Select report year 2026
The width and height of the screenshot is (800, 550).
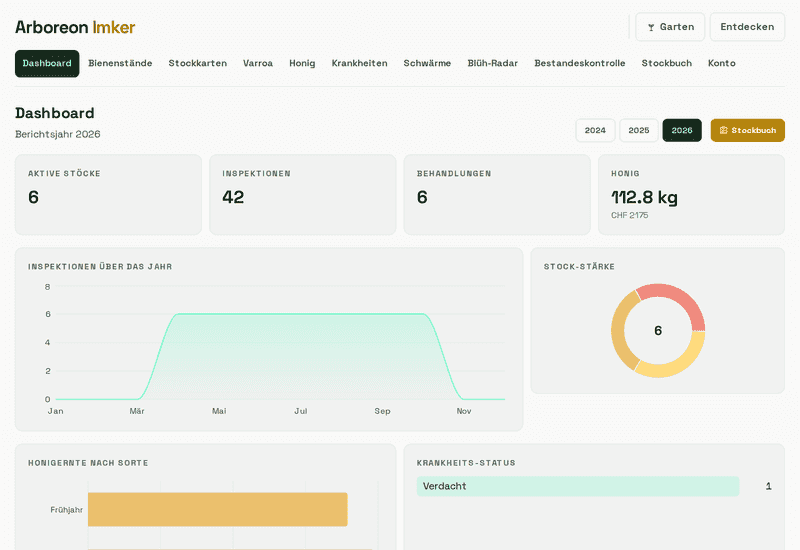pos(682,131)
